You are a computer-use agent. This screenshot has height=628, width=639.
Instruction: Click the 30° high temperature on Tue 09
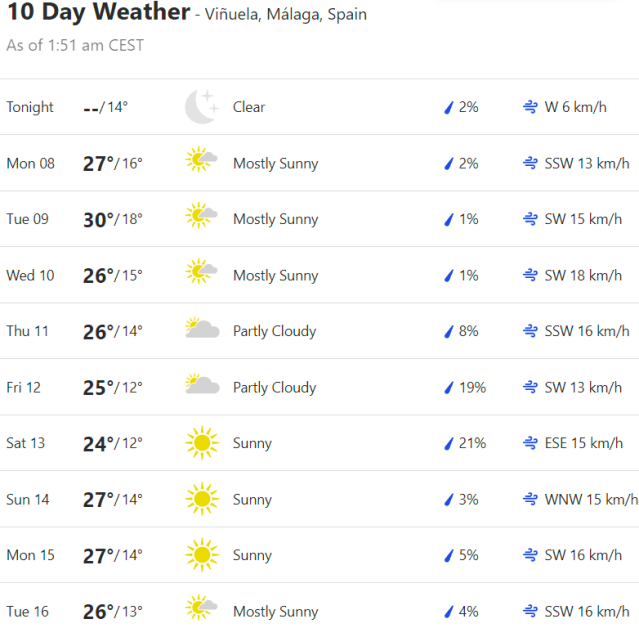98,219
